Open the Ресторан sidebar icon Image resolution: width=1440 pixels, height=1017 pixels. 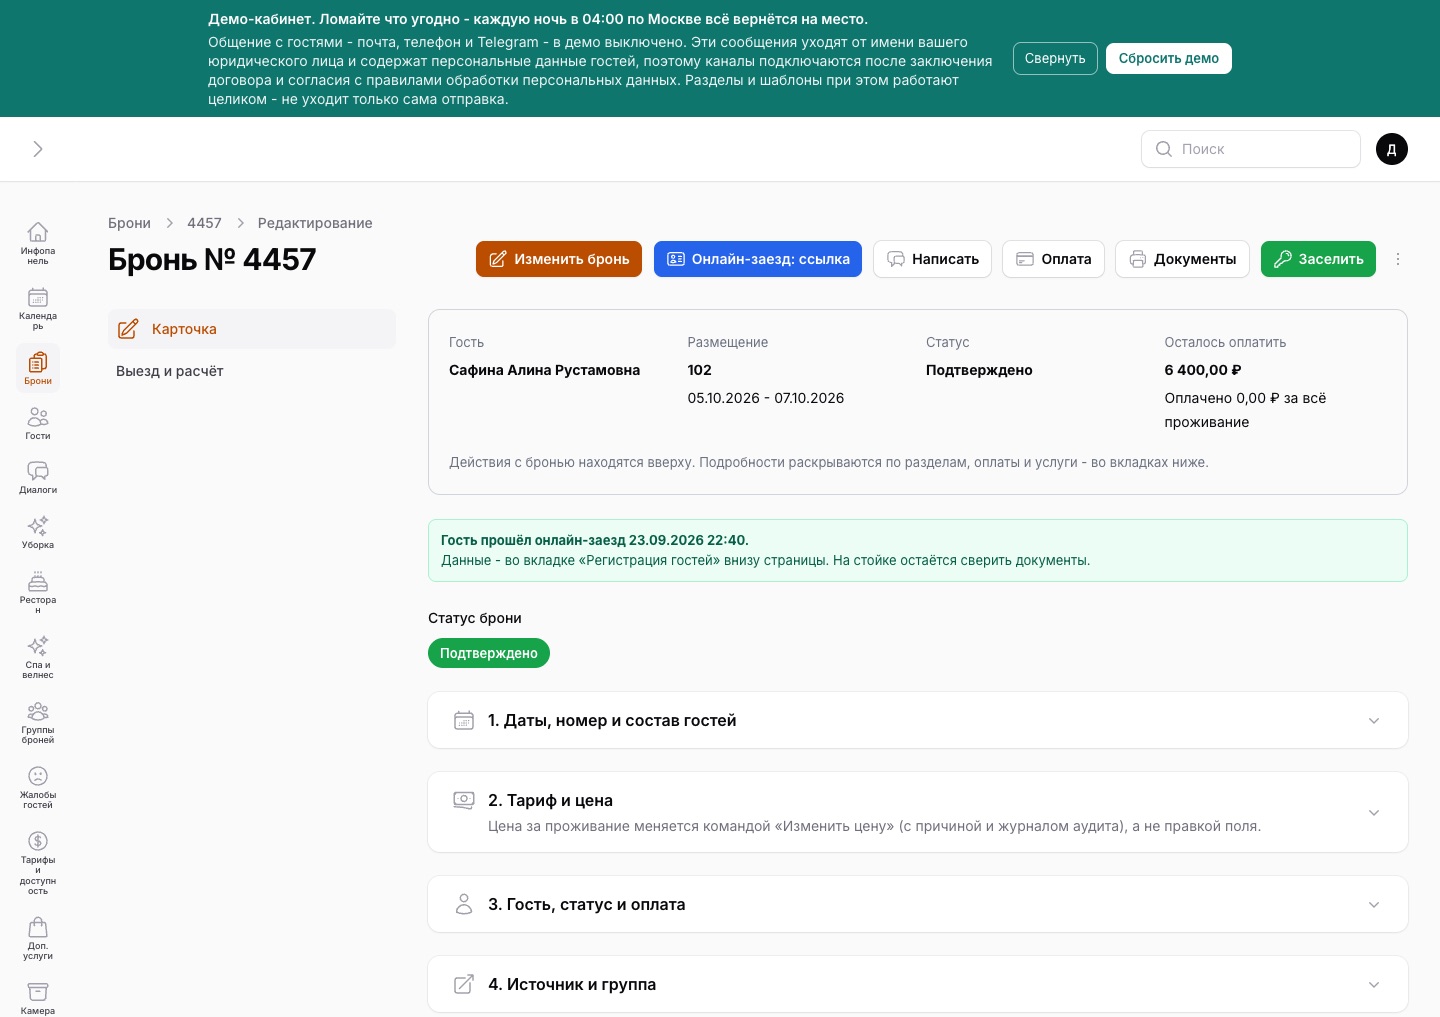click(38, 592)
